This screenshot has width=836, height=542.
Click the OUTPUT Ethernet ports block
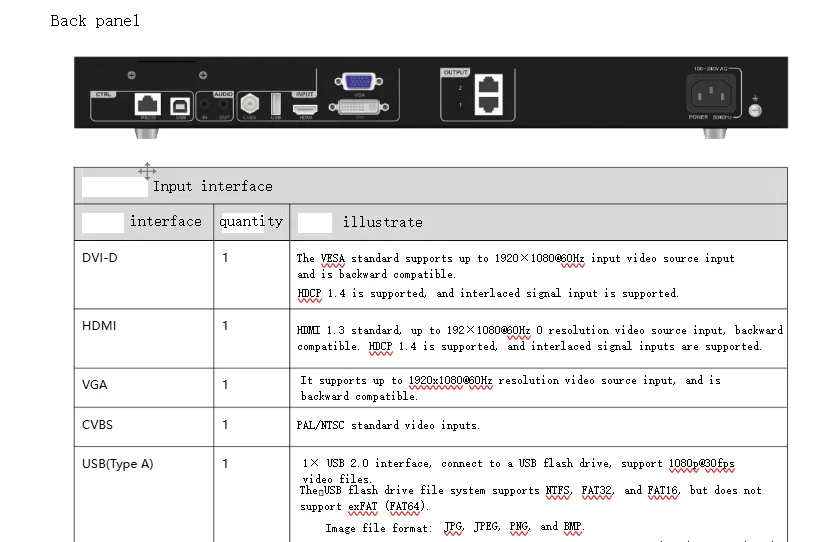tap(488, 94)
